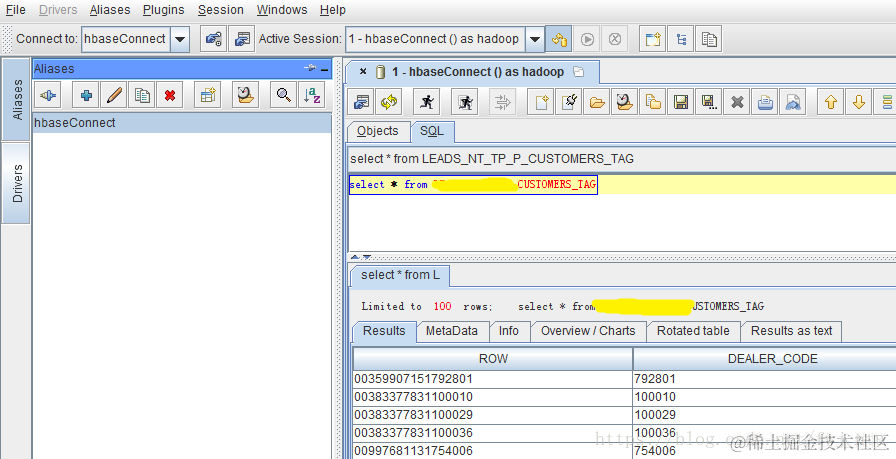Open session properties in session toolbar
The width and height of the screenshot is (896, 459).
(x=361, y=102)
